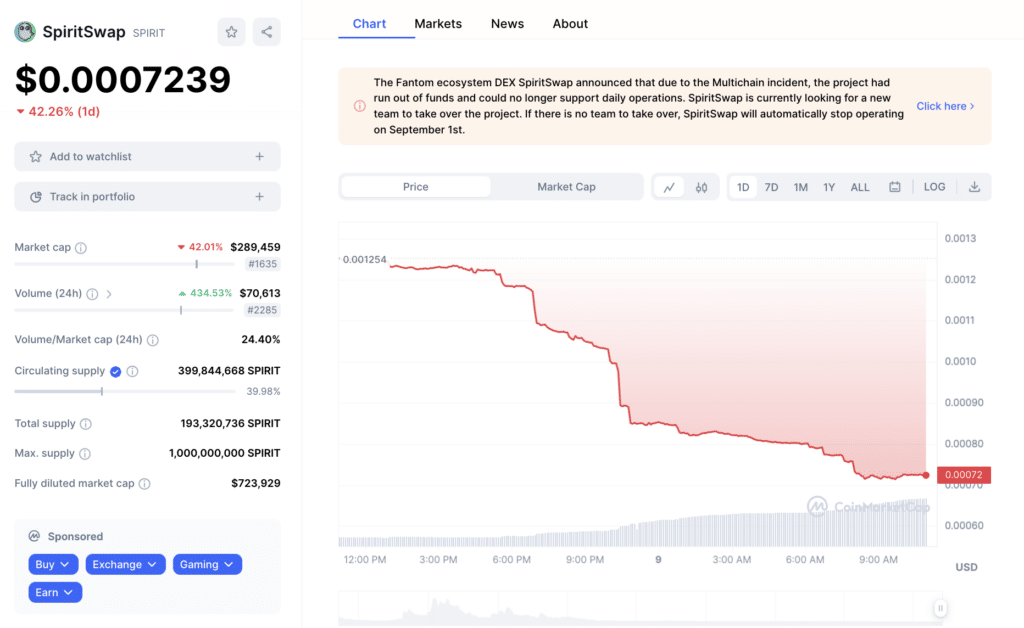This screenshot has height=628, width=1024.
Task: Click the Volume (24h) rank slider
Action: [124, 310]
